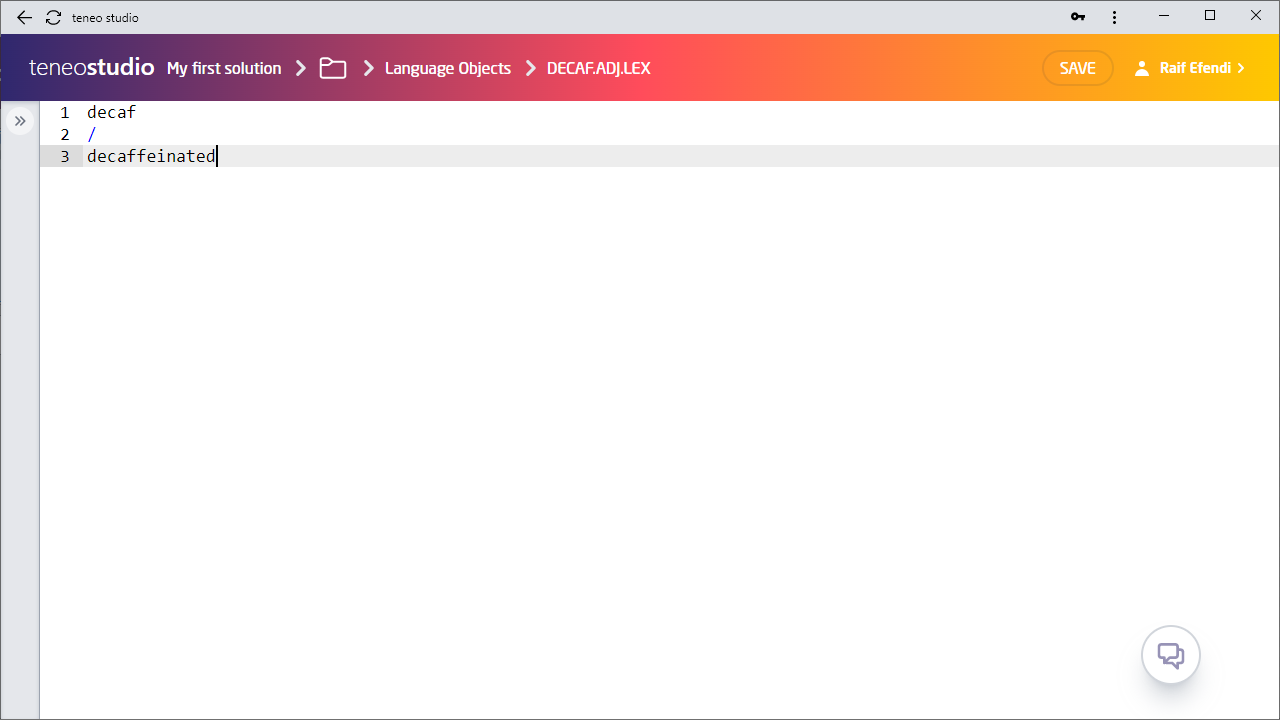This screenshot has height=720, width=1280.
Task: Click the teneostudio logo
Action: click(x=90, y=67)
